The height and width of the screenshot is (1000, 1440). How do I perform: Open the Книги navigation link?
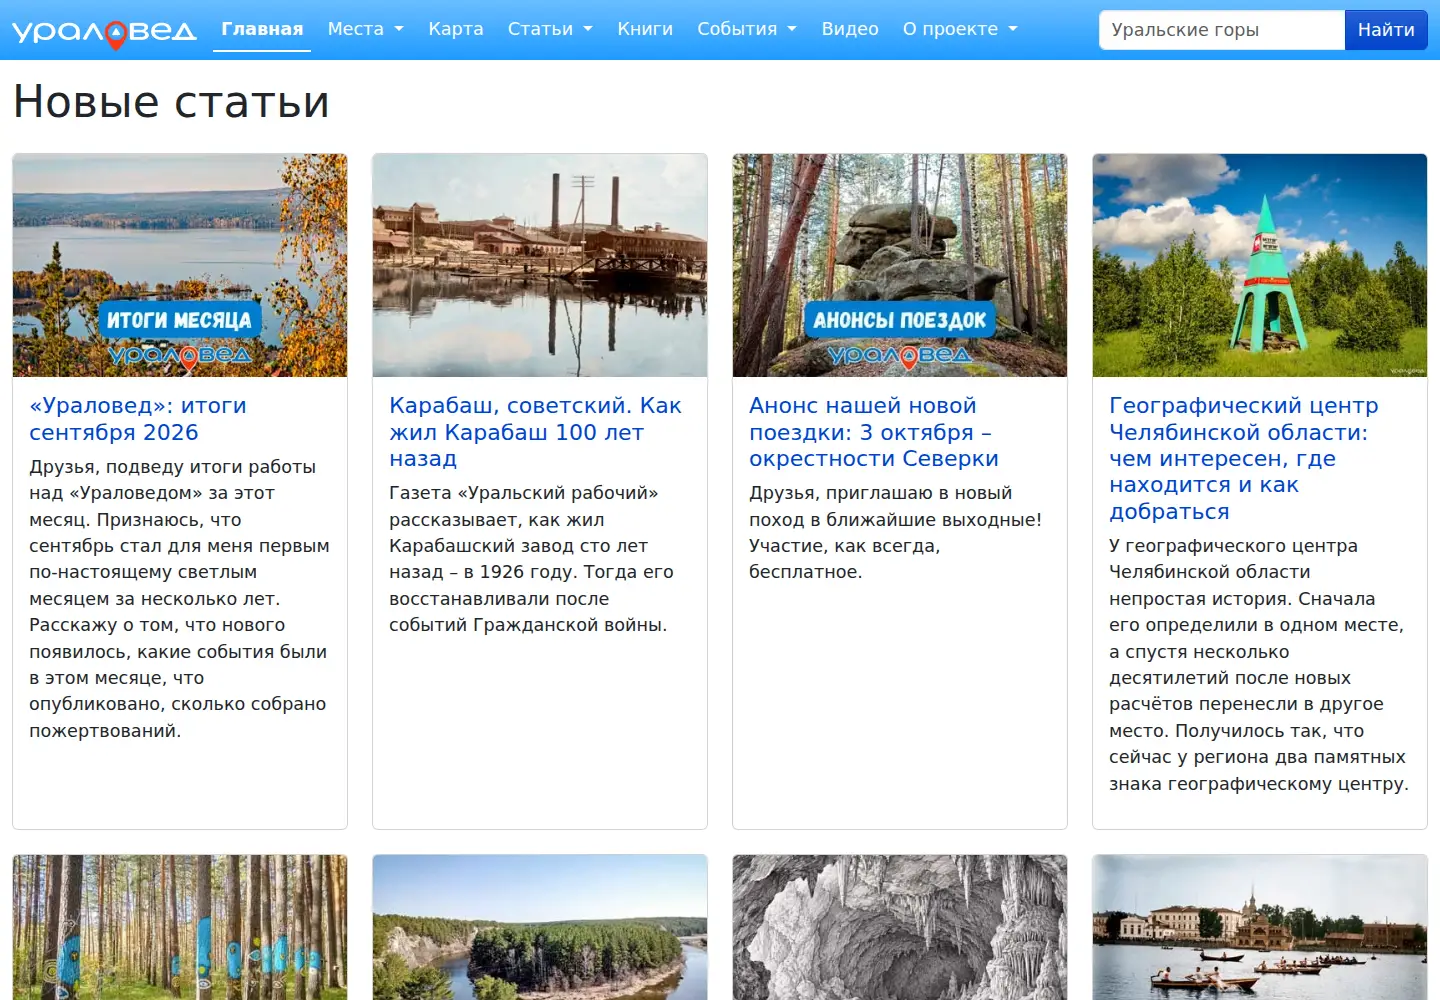(645, 29)
